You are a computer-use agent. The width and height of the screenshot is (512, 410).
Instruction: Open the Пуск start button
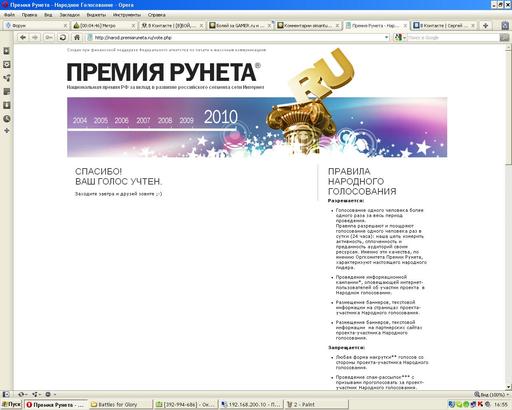point(11,404)
